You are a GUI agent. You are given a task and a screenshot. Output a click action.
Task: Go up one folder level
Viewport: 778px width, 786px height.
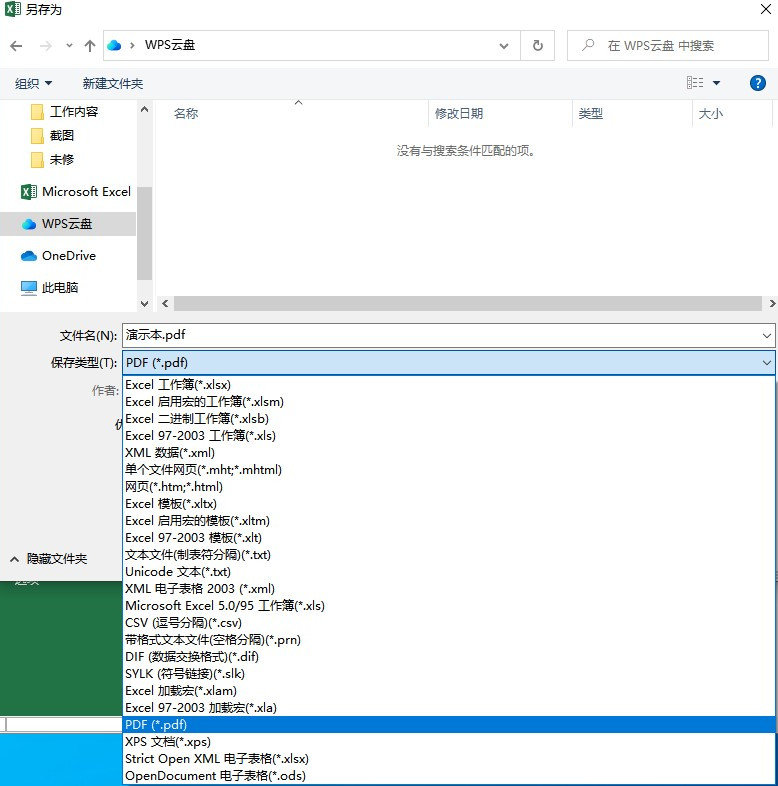point(90,46)
